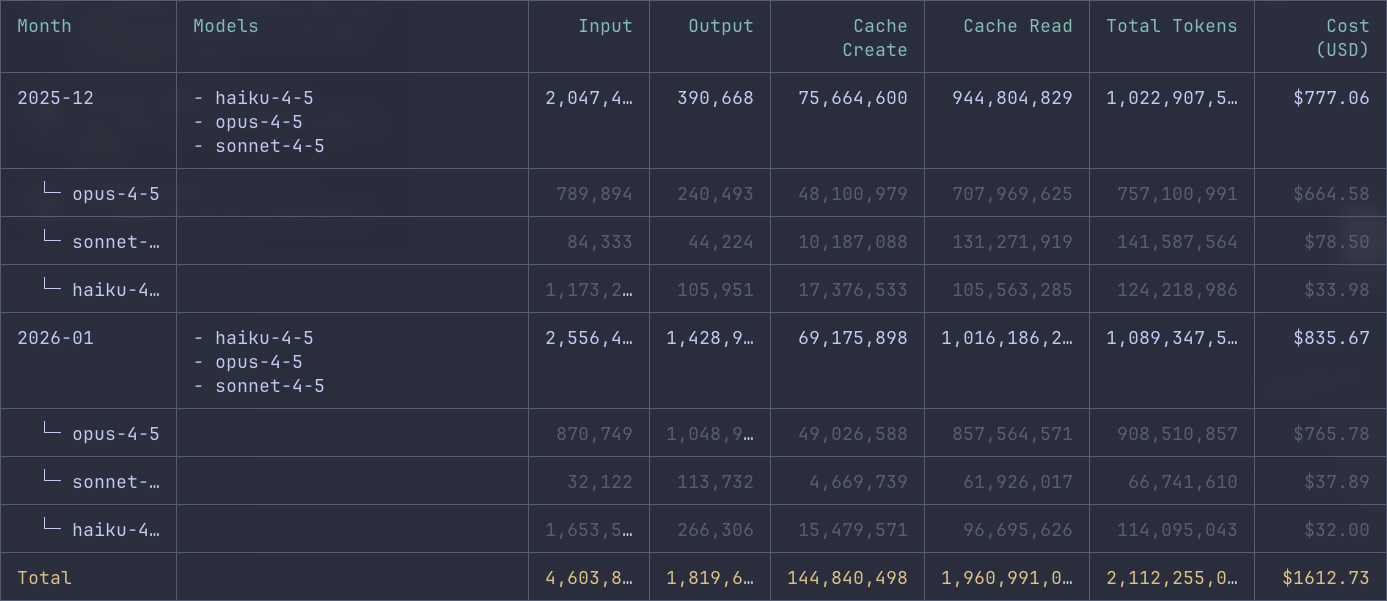This screenshot has height=601, width=1387.
Task: Click opus-4-5 sub-row with $664.58 cost
Action: 114,194
